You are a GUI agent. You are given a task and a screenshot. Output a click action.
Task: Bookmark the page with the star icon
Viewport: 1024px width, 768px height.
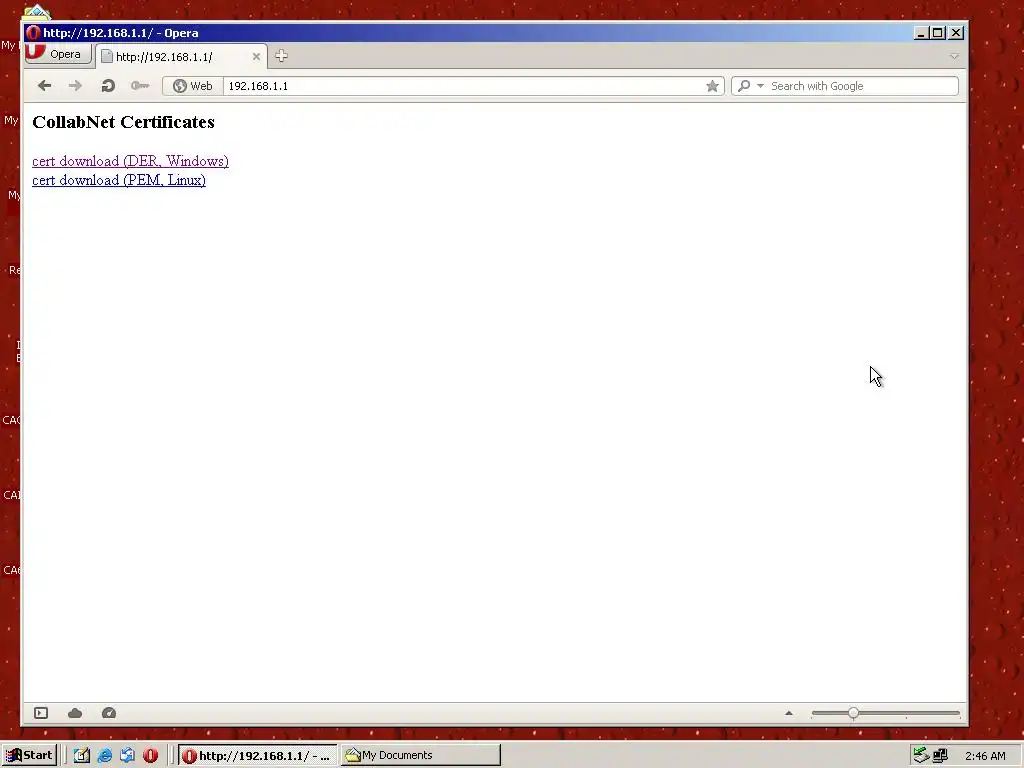pos(712,86)
